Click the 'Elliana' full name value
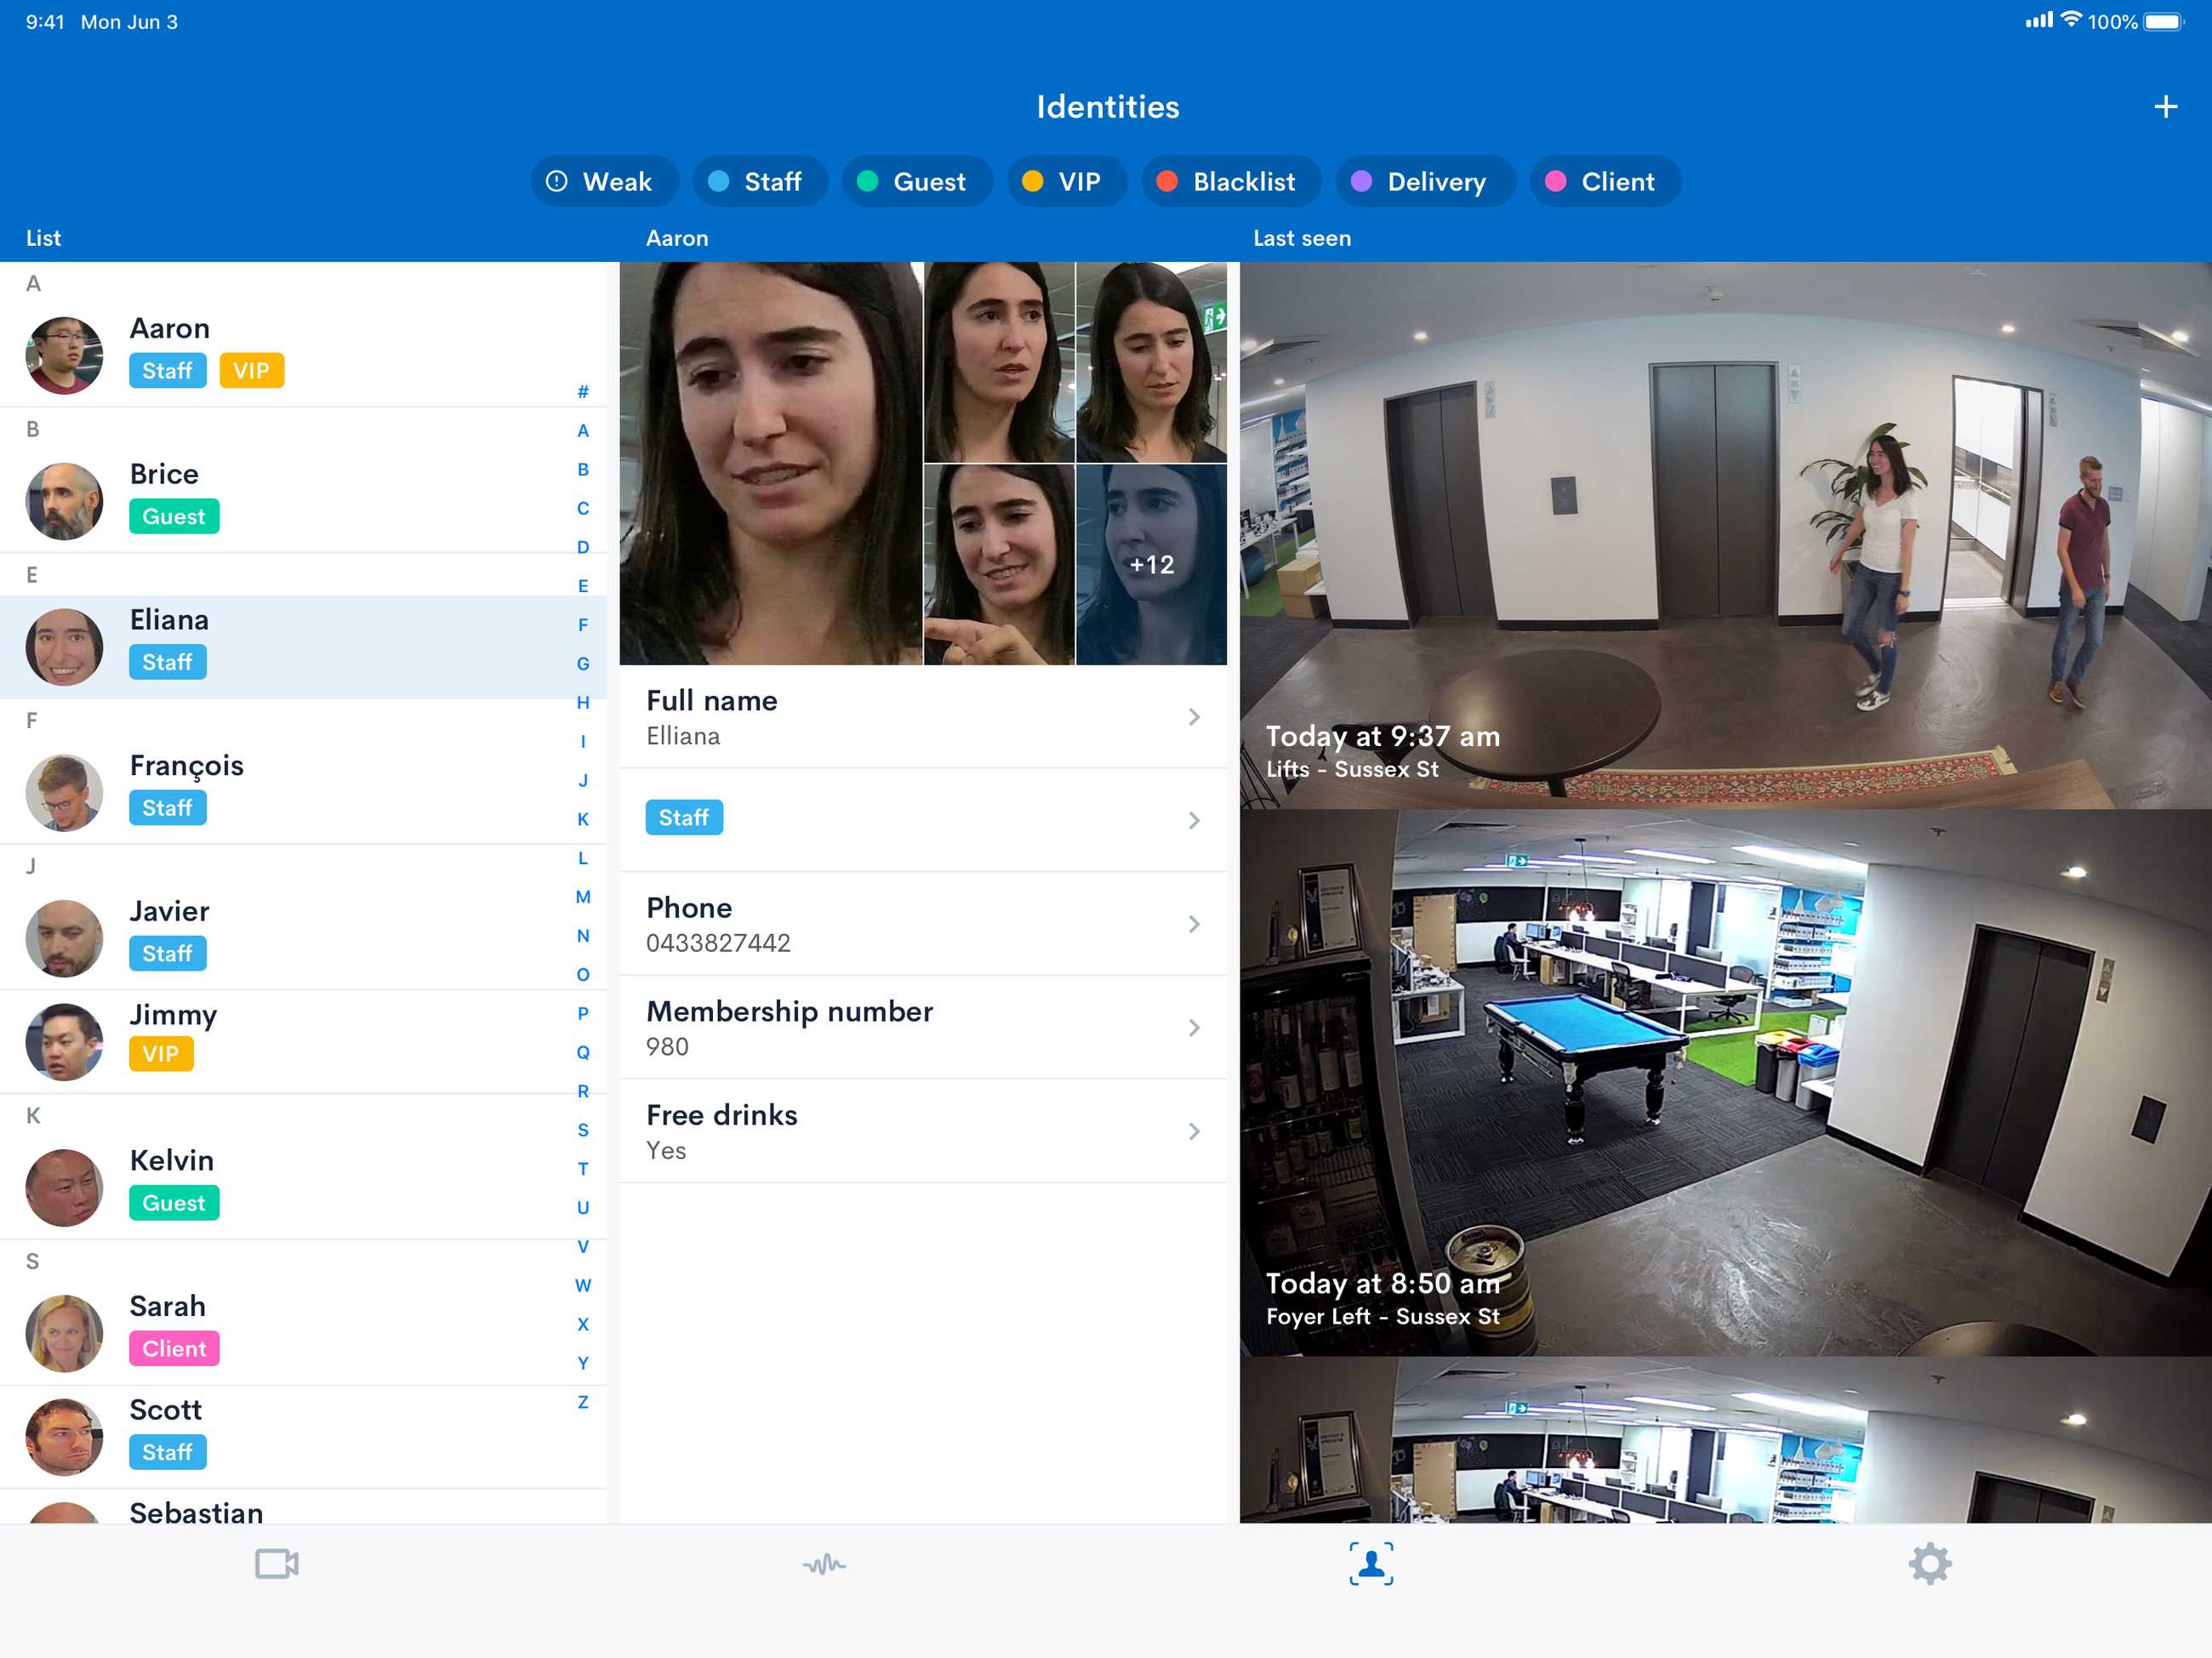The width and height of the screenshot is (2212, 1658). point(683,736)
